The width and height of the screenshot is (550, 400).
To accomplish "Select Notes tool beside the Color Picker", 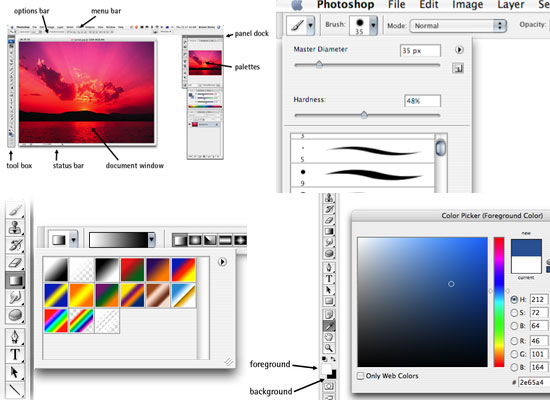I will (x=329, y=314).
